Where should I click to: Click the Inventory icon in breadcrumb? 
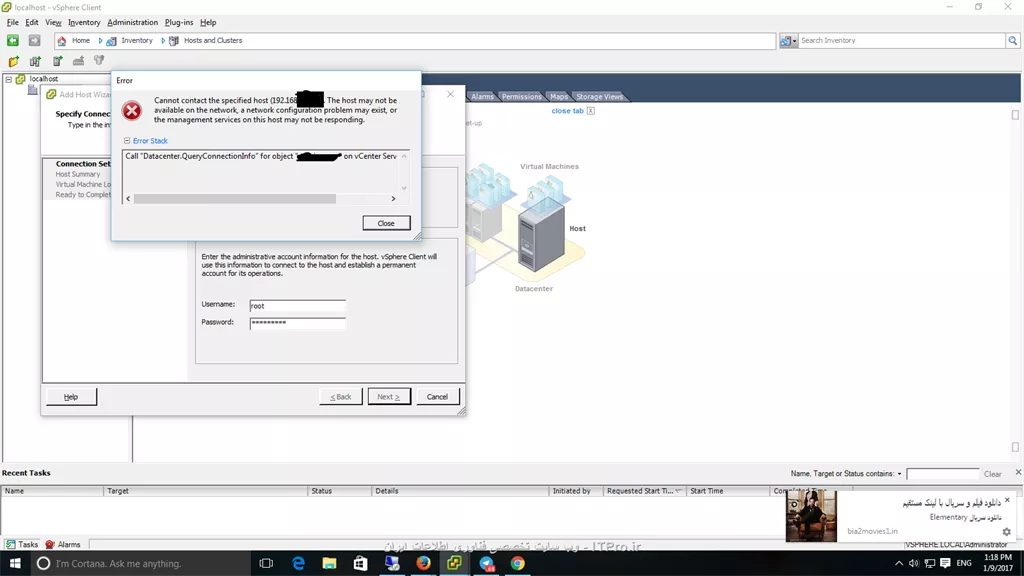point(111,40)
